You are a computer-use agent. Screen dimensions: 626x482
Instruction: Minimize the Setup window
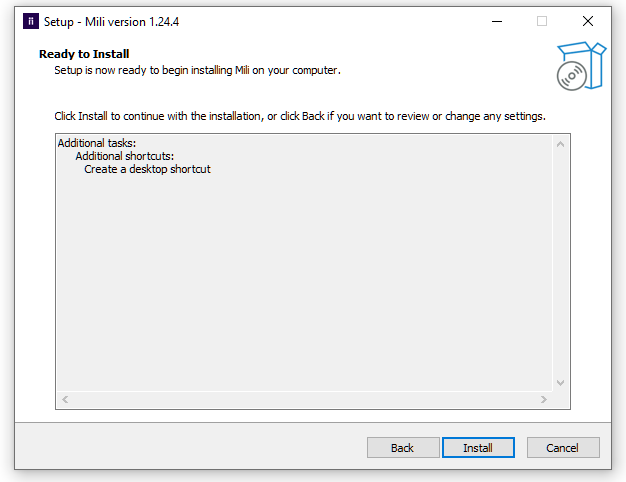pos(496,21)
